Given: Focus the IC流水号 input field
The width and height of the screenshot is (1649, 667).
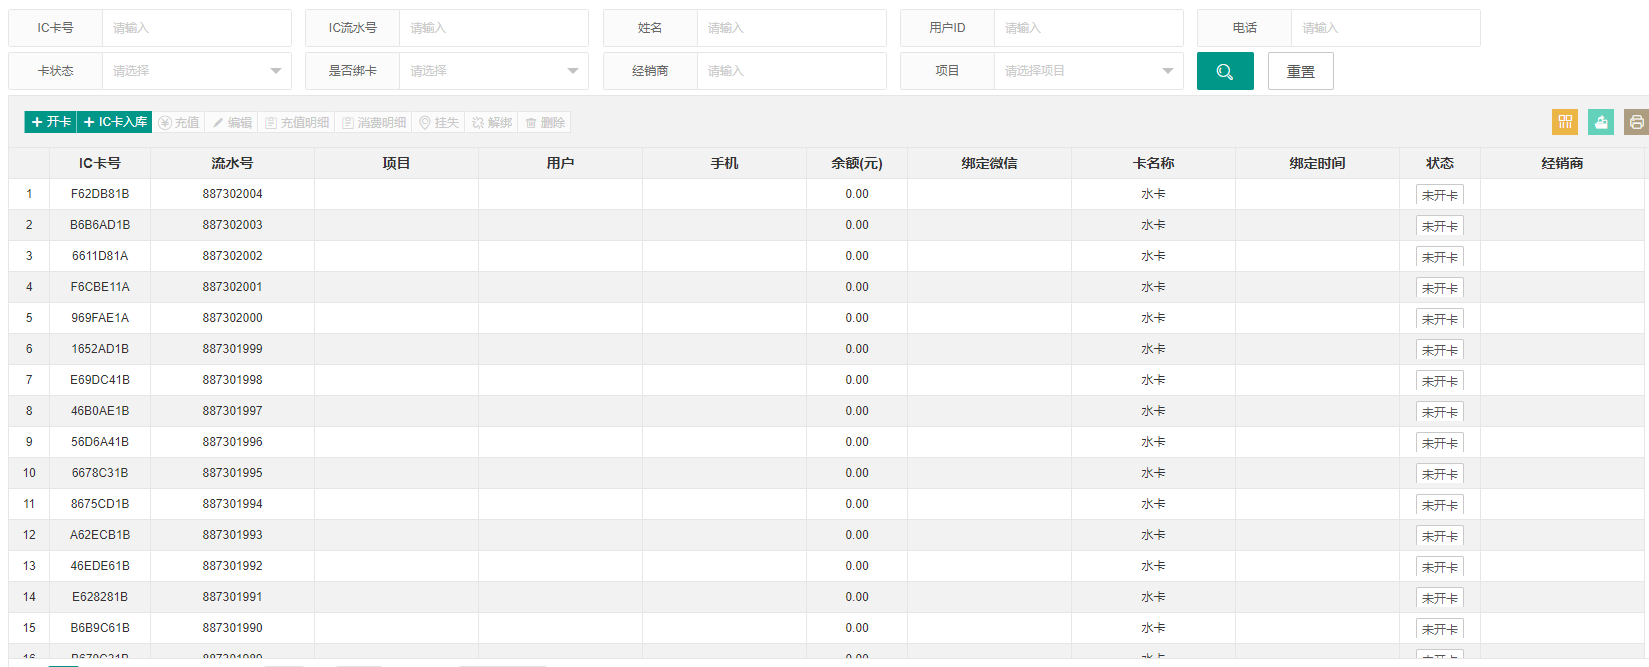Looking at the screenshot, I should (494, 28).
